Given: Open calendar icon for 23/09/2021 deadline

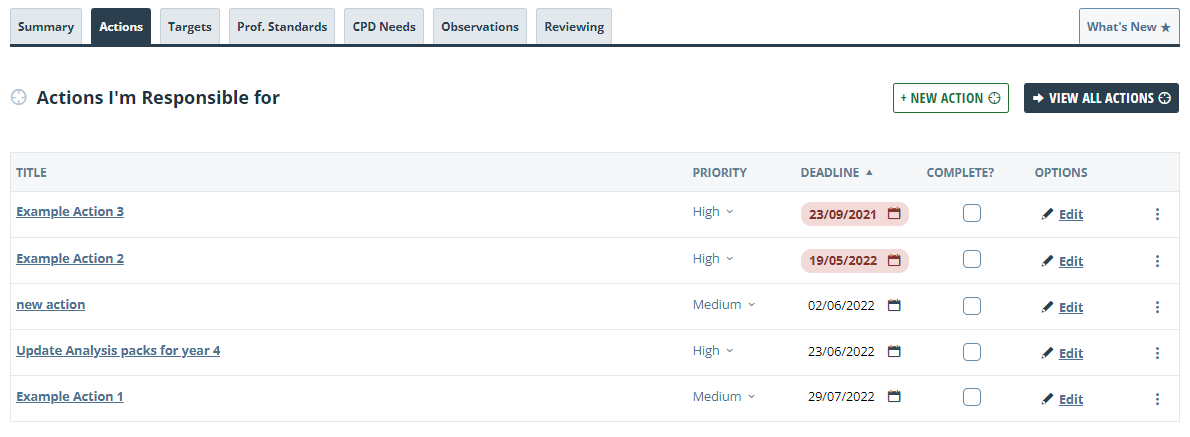Looking at the screenshot, I should pos(894,214).
